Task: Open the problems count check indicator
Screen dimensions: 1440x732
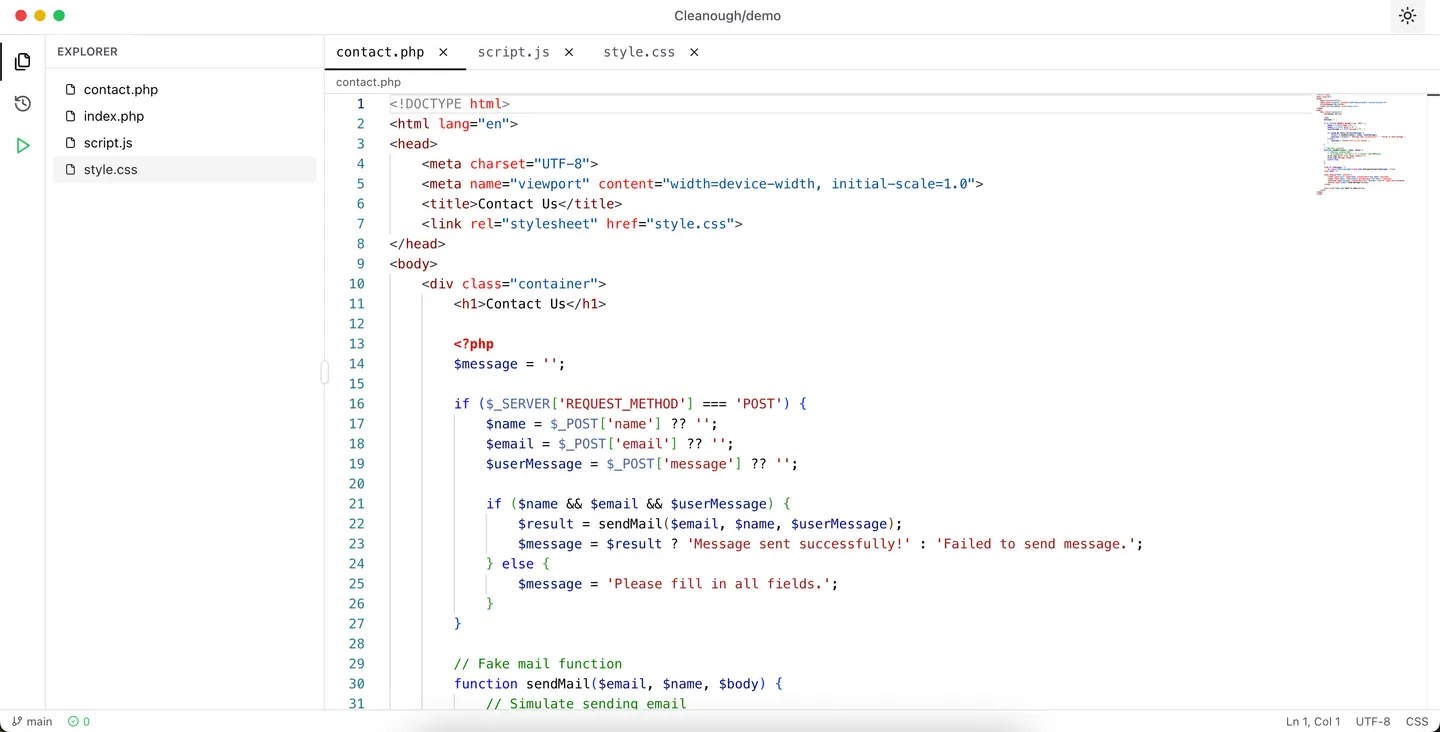Action: tap(79, 721)
